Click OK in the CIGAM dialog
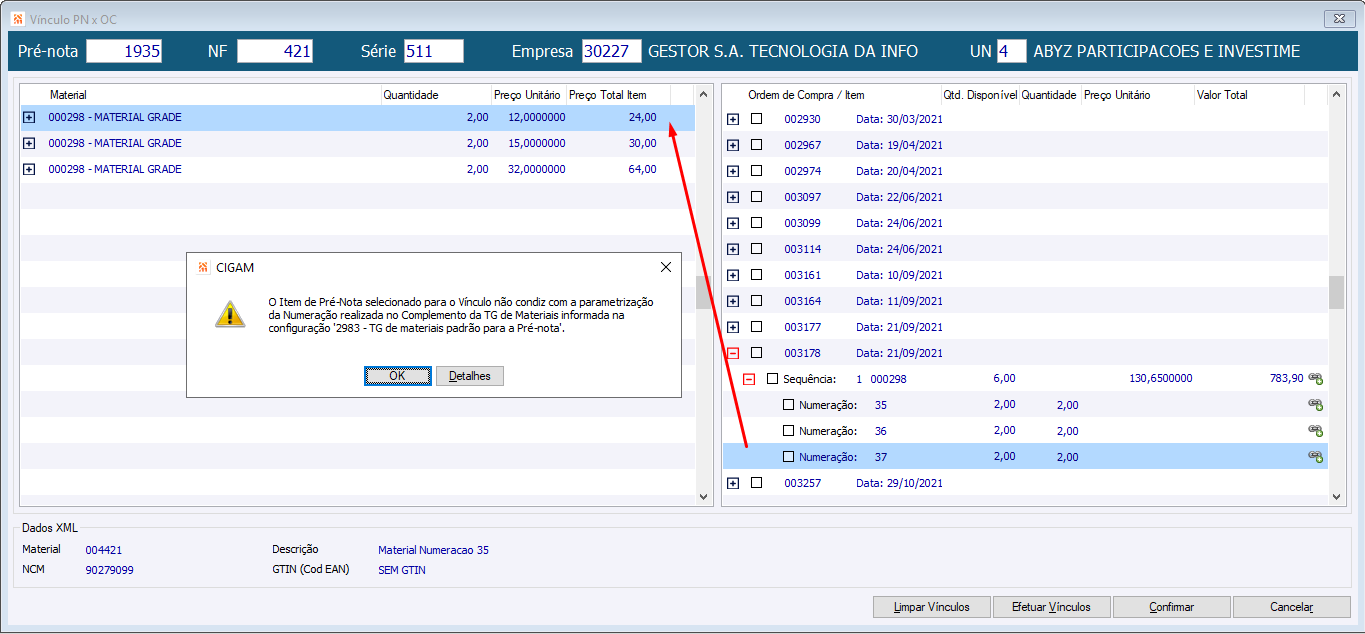This screenshot has width=1365, height=634. coord(397,376)
